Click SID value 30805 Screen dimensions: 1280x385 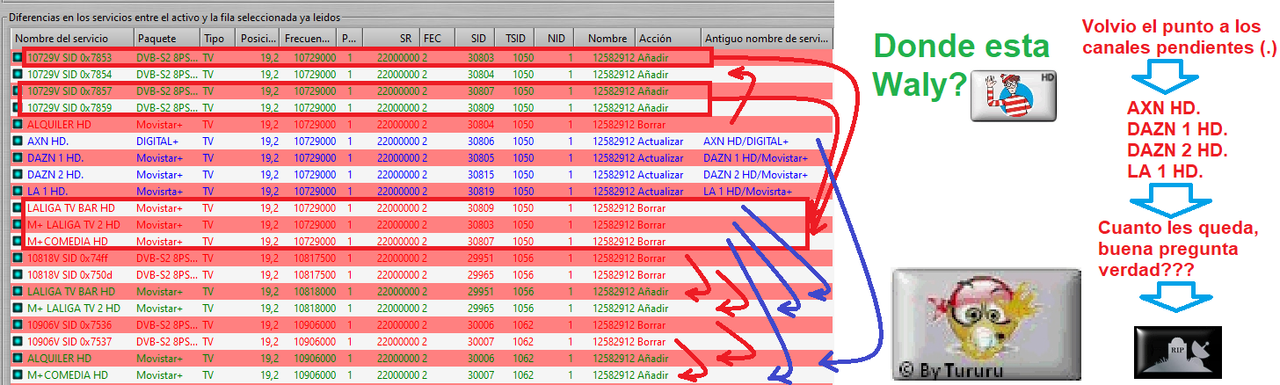[480, 158]
